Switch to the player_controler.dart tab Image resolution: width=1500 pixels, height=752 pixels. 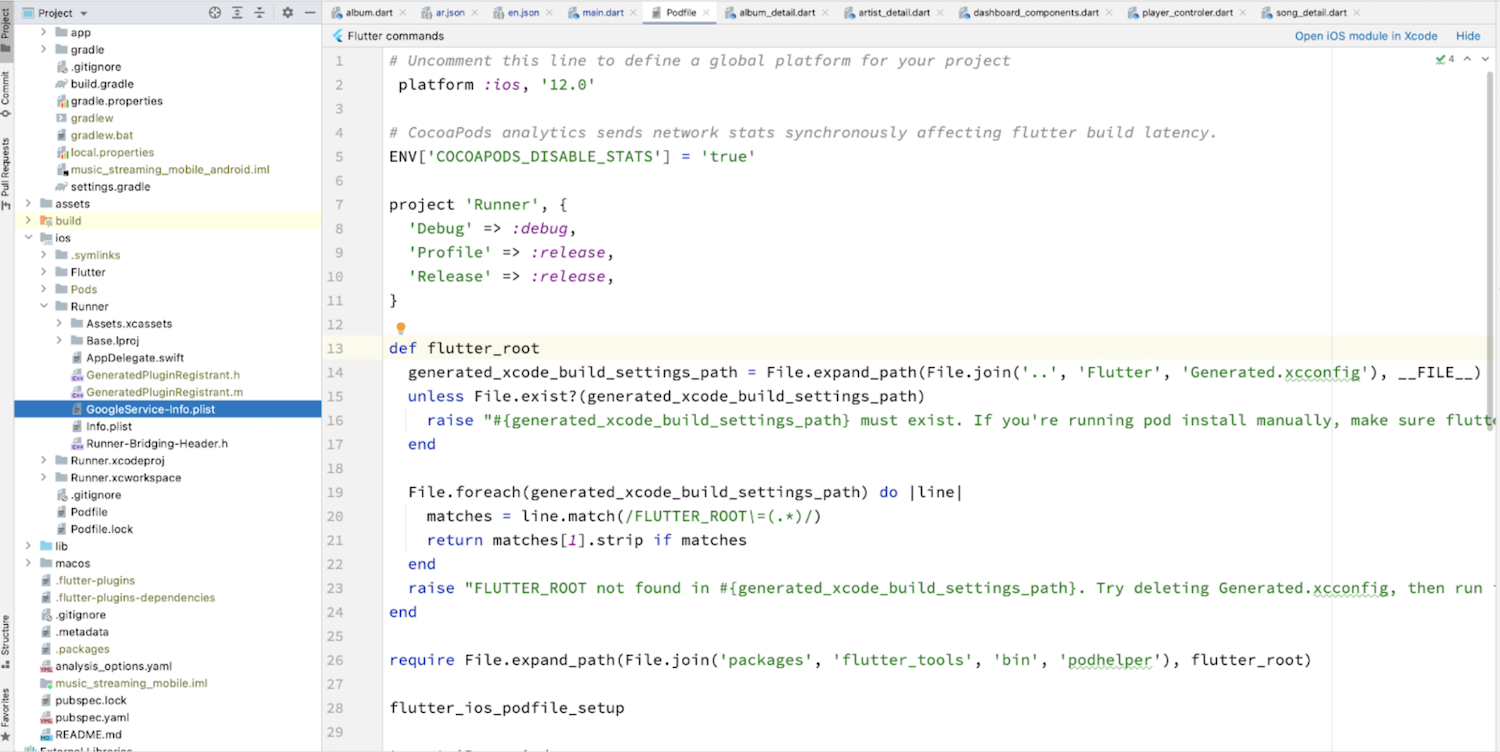click(x=1187, y=13)
